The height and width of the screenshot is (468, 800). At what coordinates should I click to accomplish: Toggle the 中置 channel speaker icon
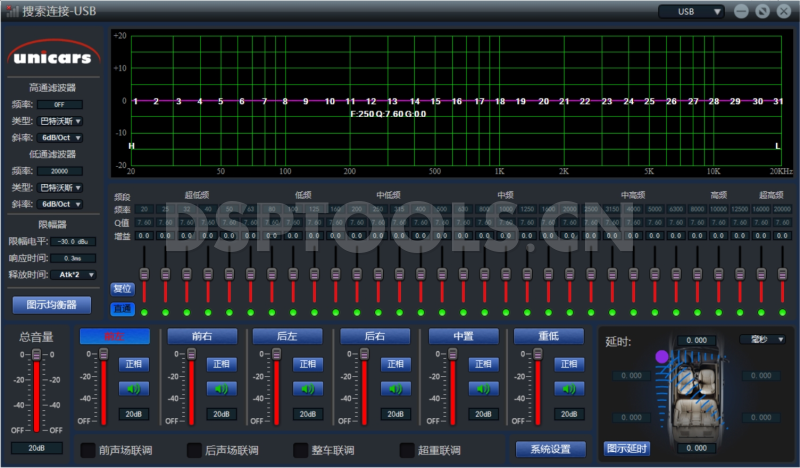click(482, 389)
